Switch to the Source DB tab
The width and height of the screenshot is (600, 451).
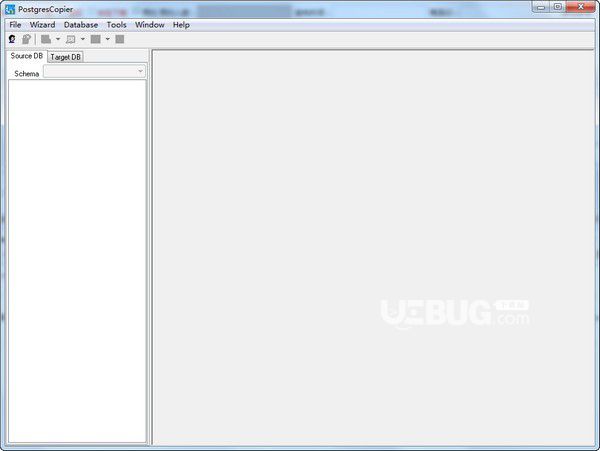pyautogui.click(x=26, y=56)
